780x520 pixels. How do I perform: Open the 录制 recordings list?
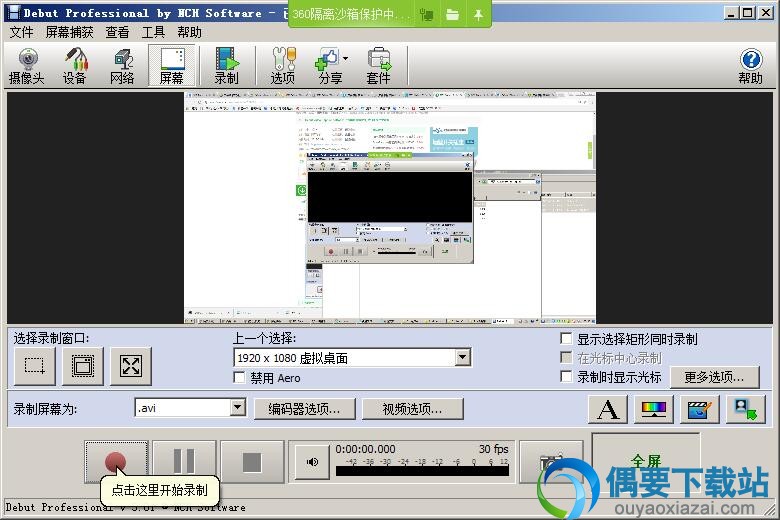(227, 66)
